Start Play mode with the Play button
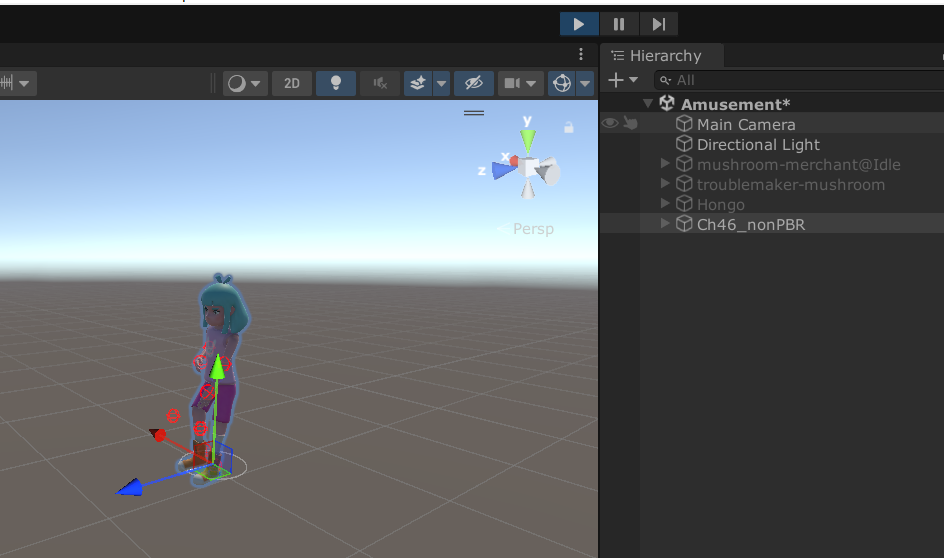Viewport: 944px width, 558px height. click(x=579, y=24)
